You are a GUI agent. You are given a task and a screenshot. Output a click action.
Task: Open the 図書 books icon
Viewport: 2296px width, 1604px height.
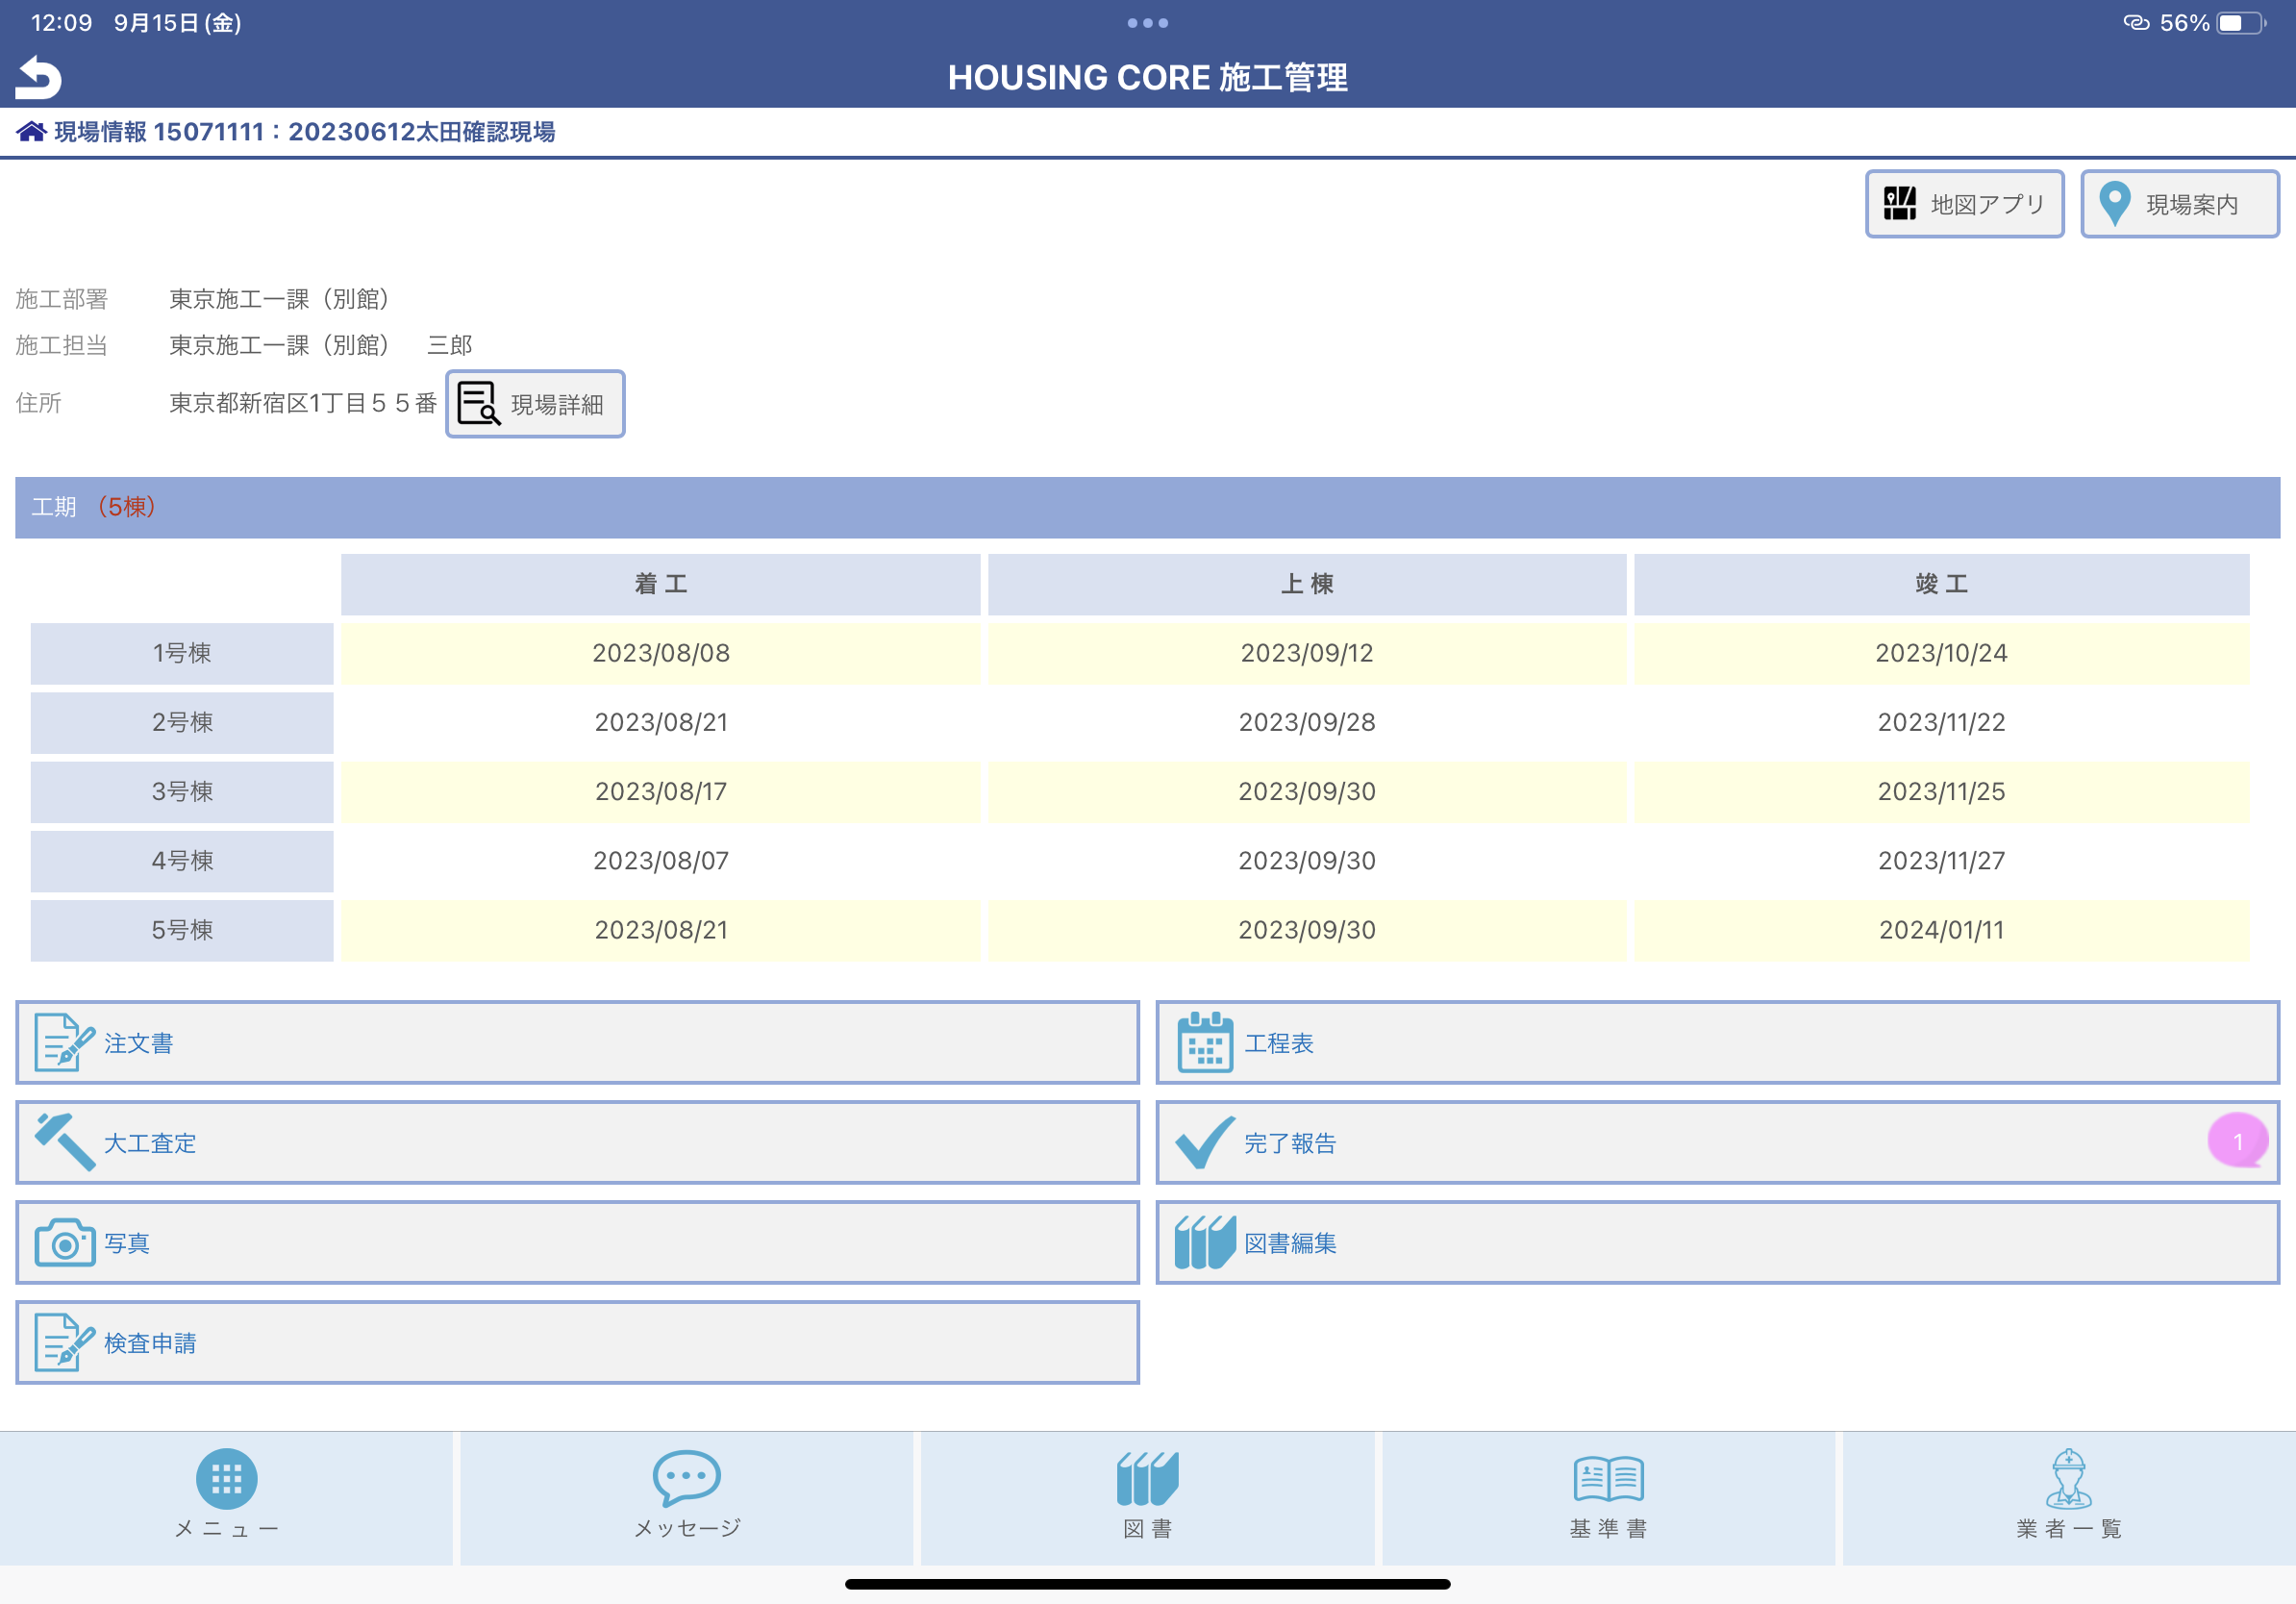(x=1147, y=1478)
